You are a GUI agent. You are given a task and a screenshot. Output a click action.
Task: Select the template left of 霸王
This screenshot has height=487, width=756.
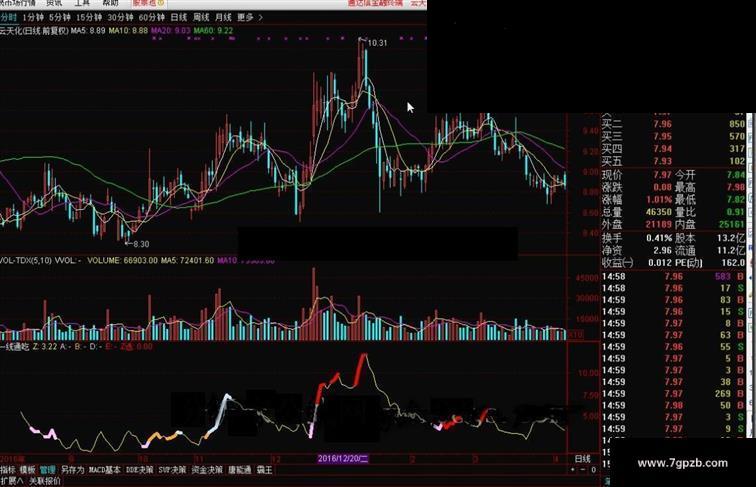point(239,470)
